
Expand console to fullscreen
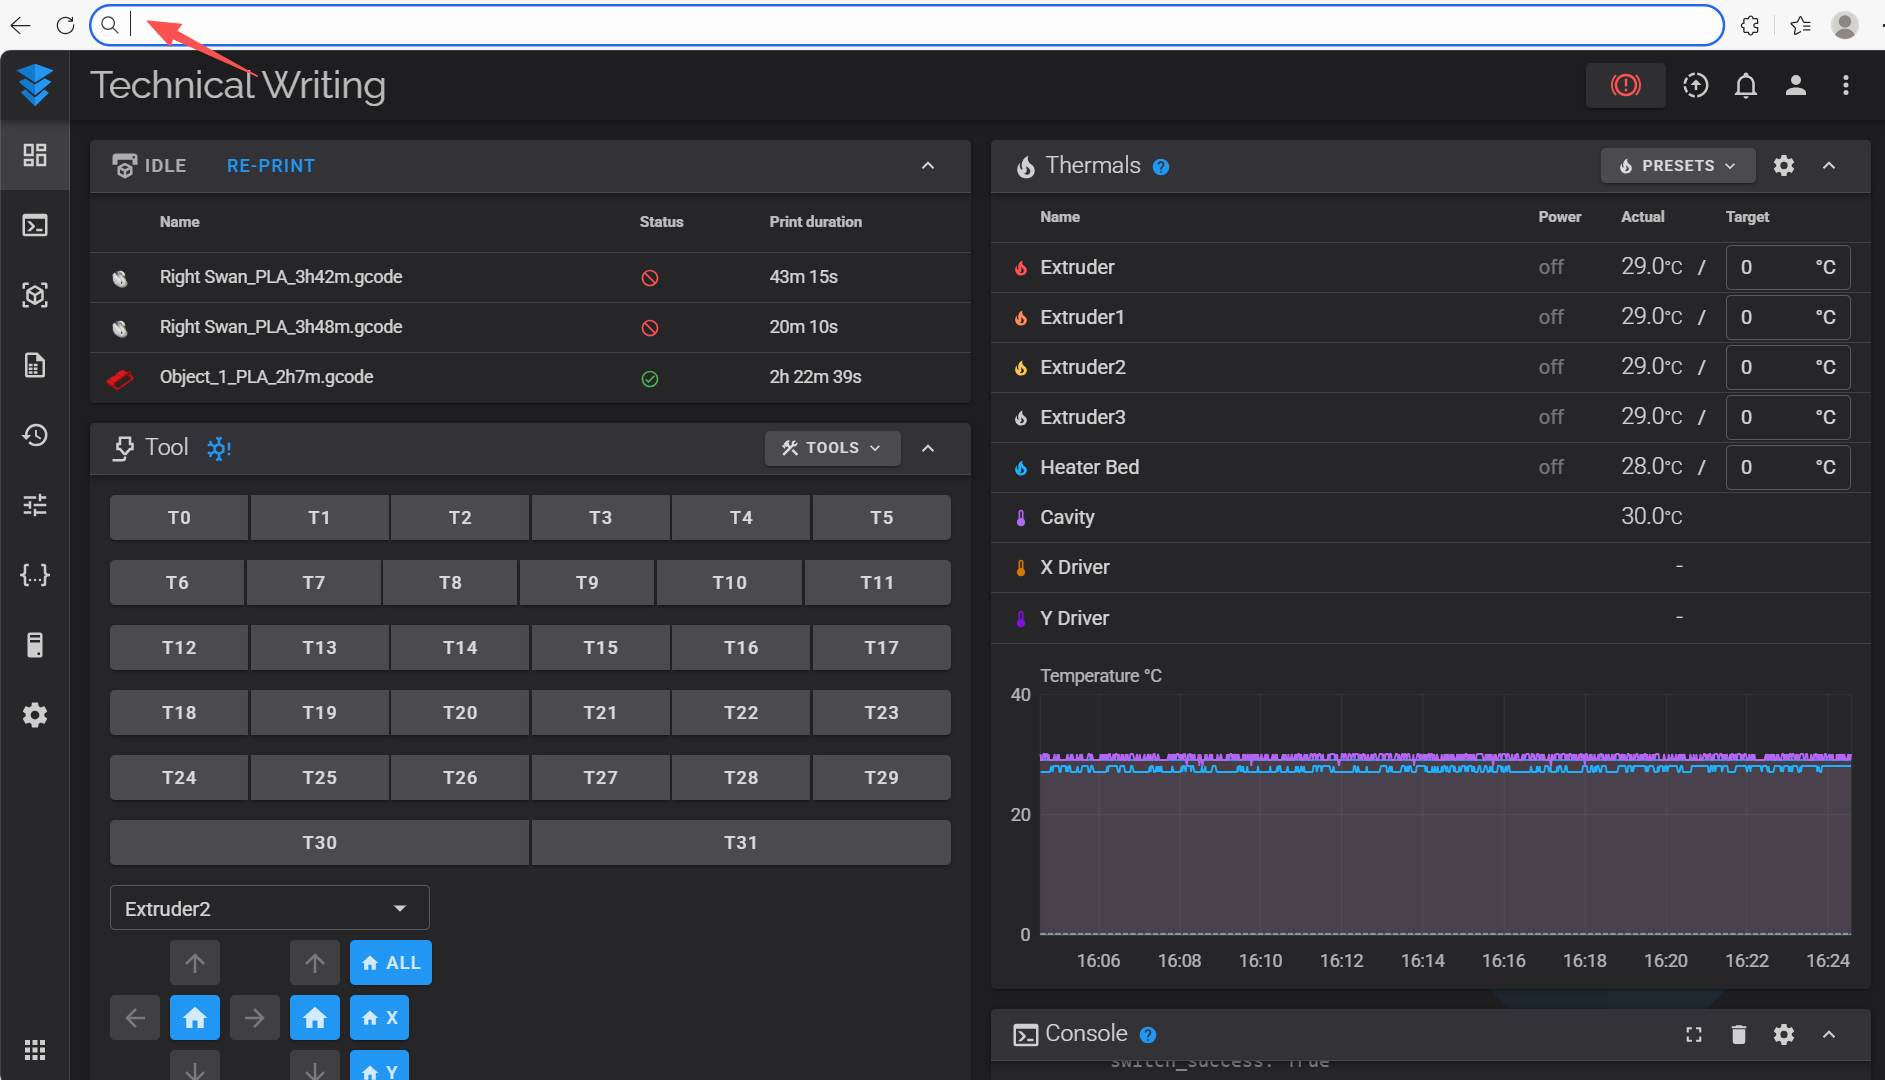click(x=1693, y=1034)
